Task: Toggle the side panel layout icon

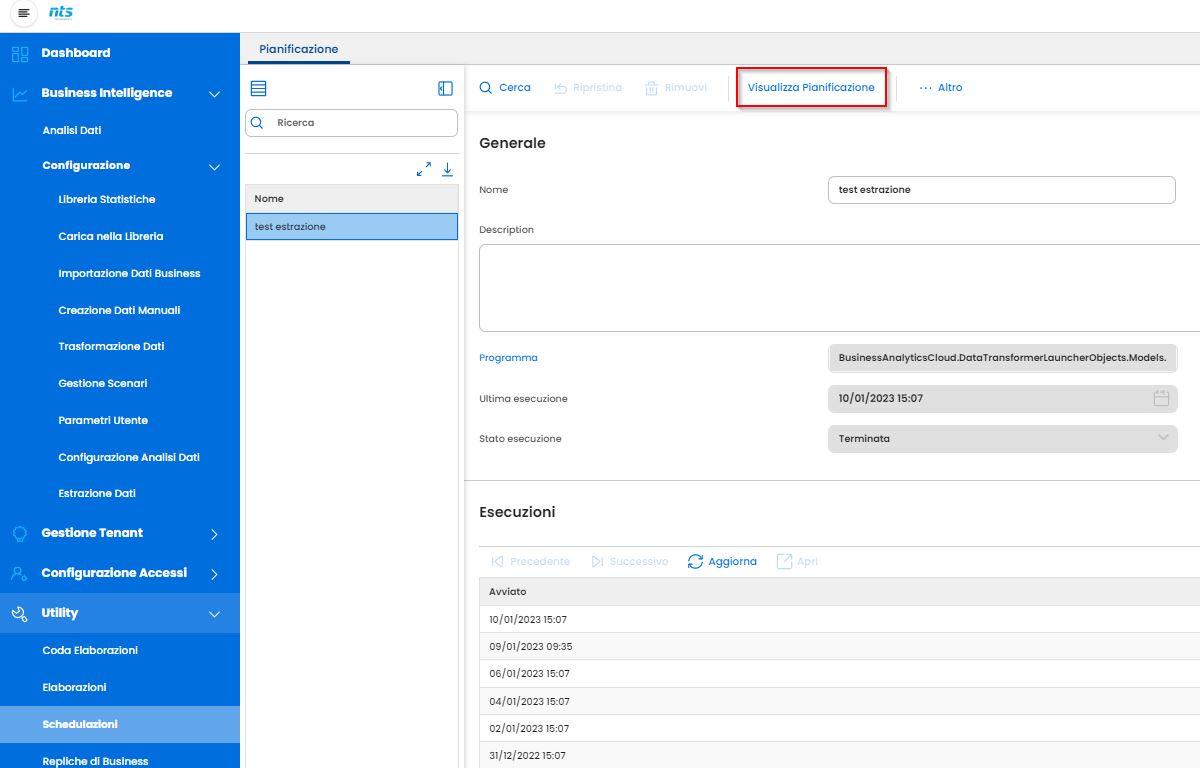Action: [x=446, y=88]
